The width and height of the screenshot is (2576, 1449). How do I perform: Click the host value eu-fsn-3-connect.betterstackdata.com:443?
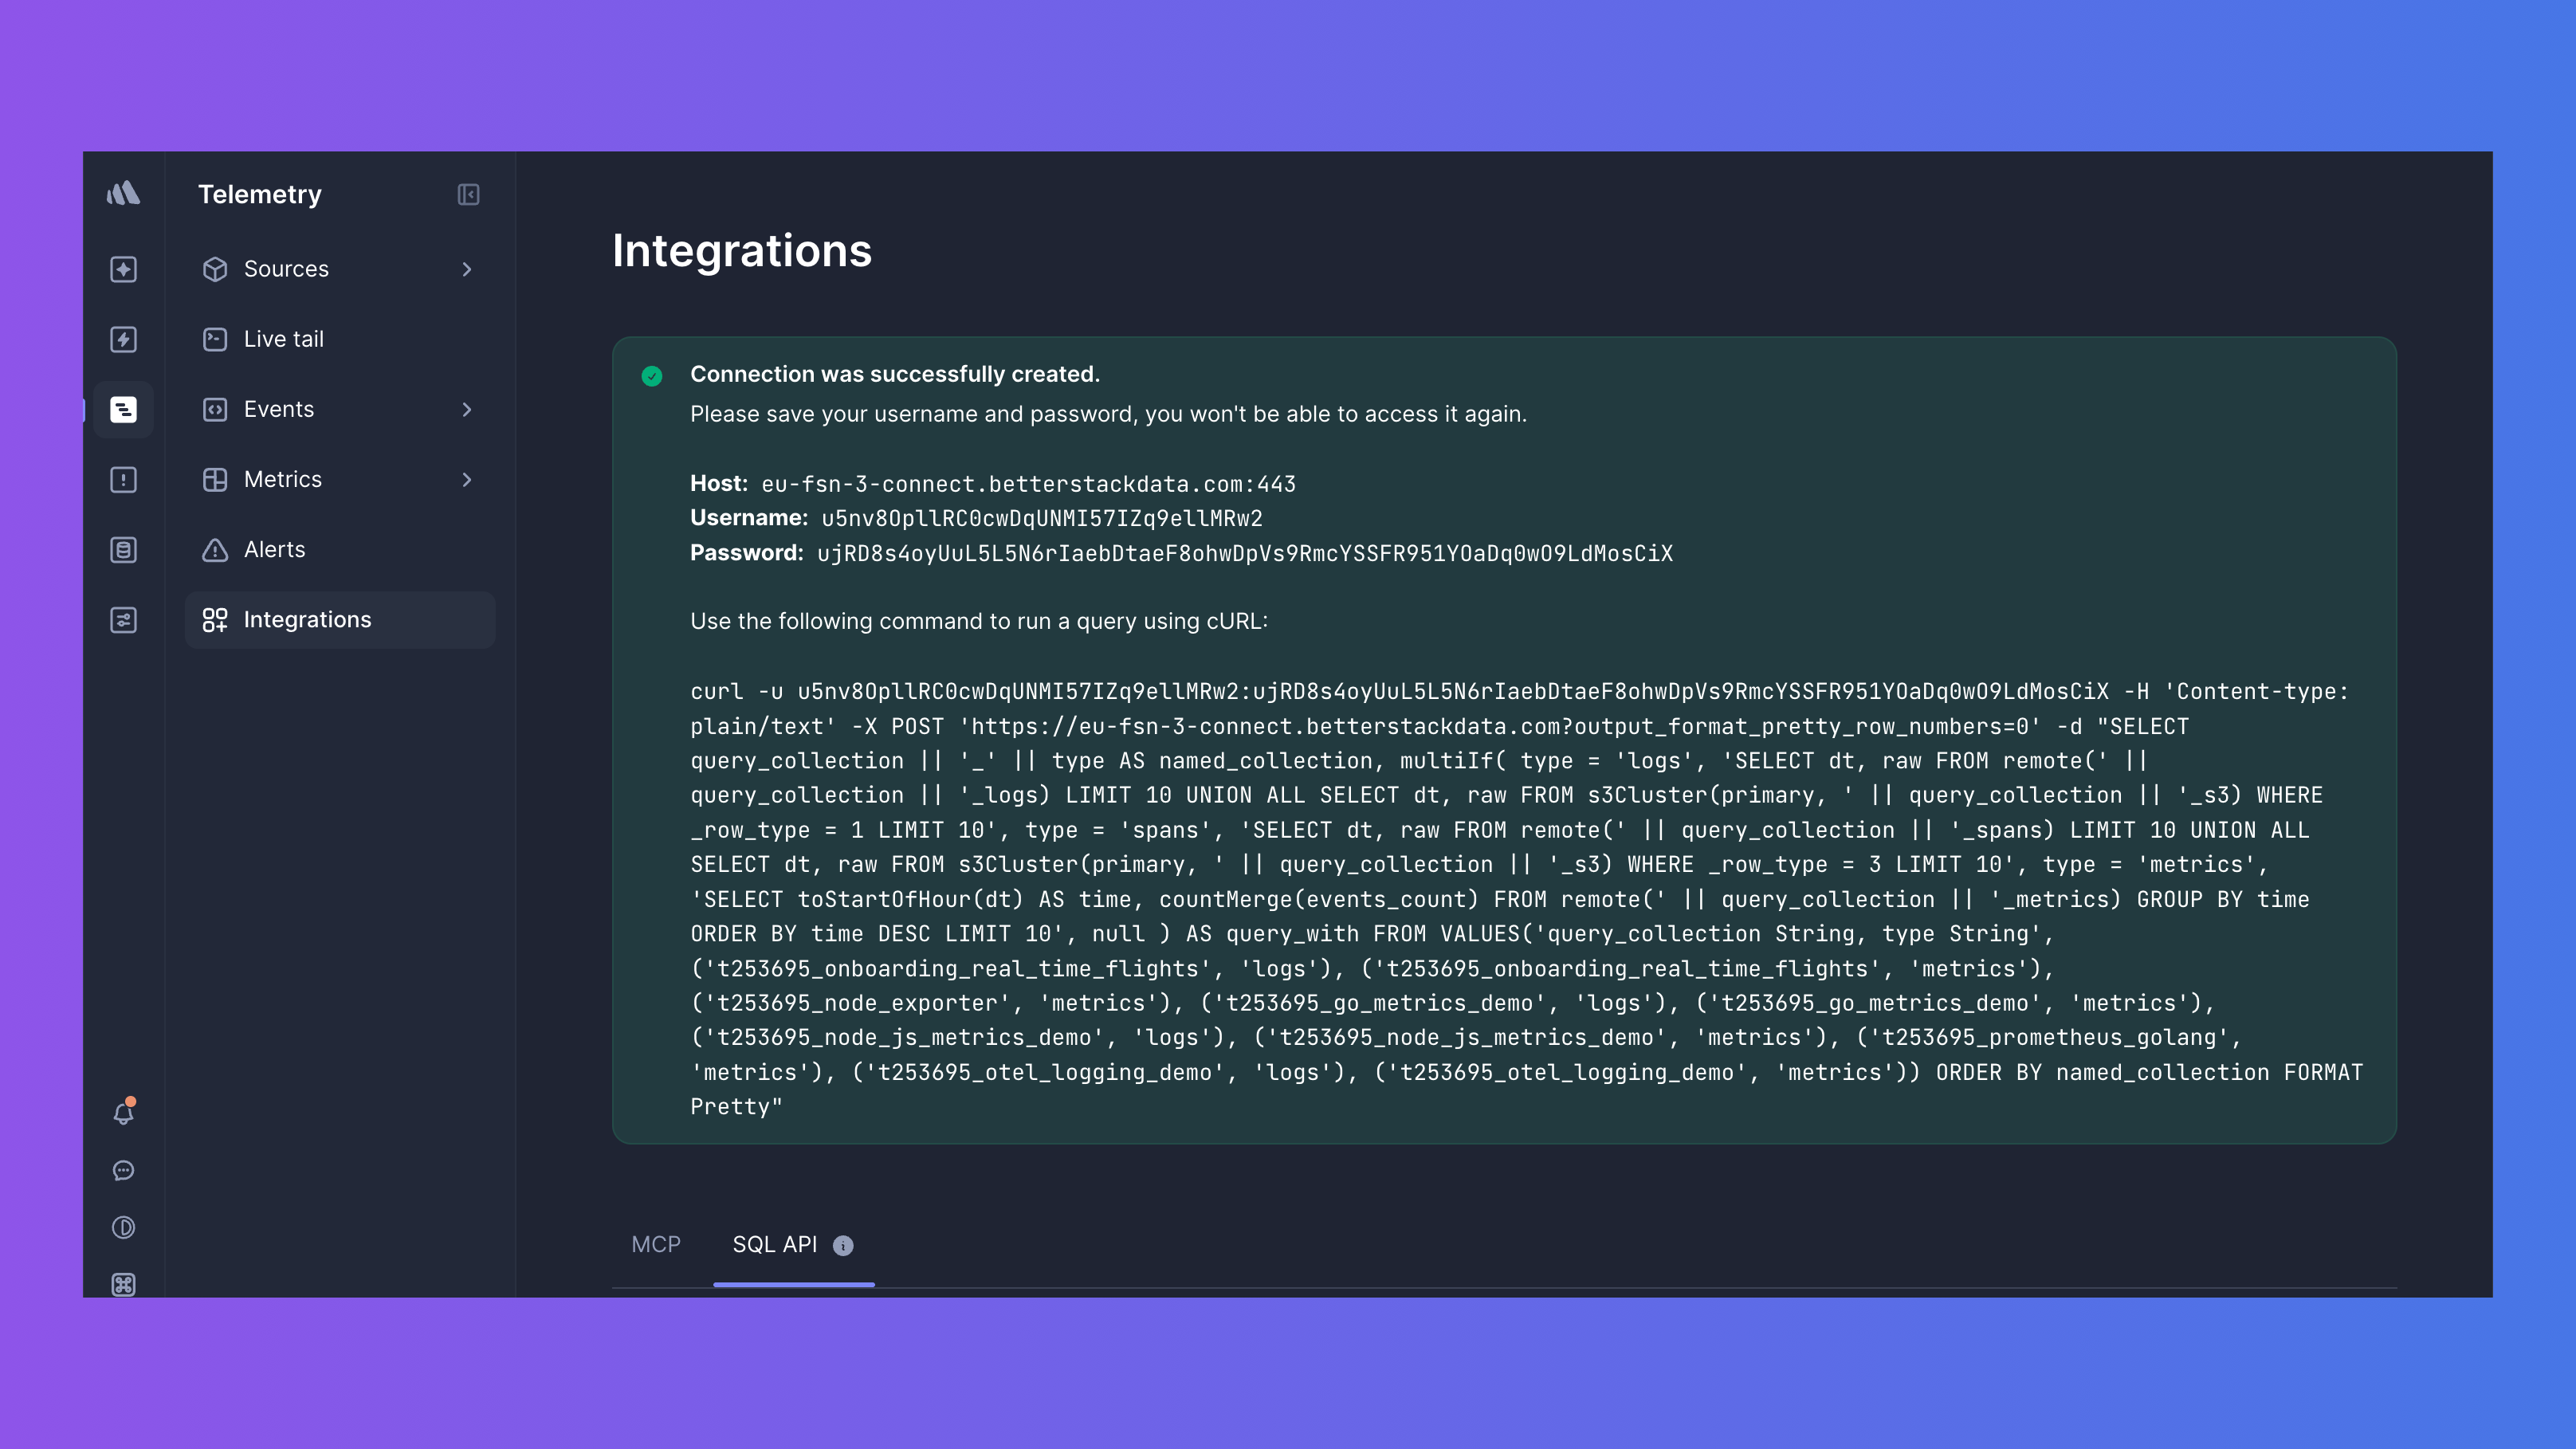(x=1028, y=484)
